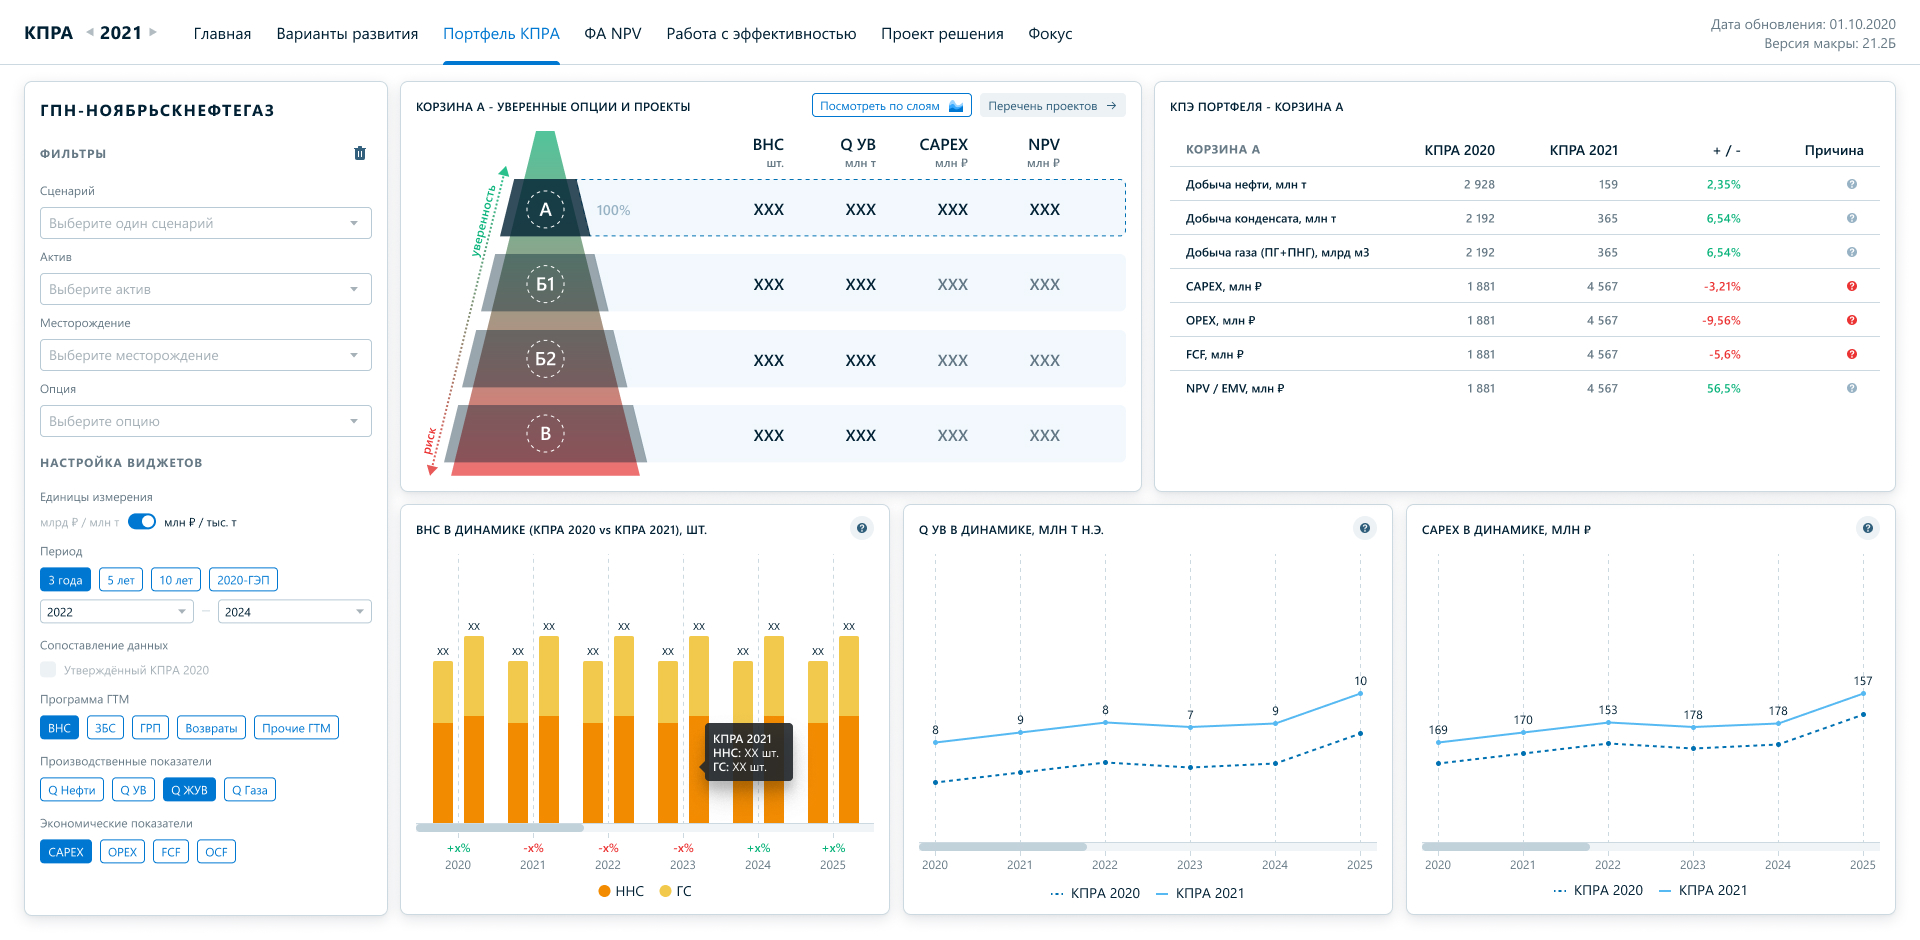Click reason icon for Добыча нефти row
This screenshot has height=940, width=1920.
coord(1852,184)
